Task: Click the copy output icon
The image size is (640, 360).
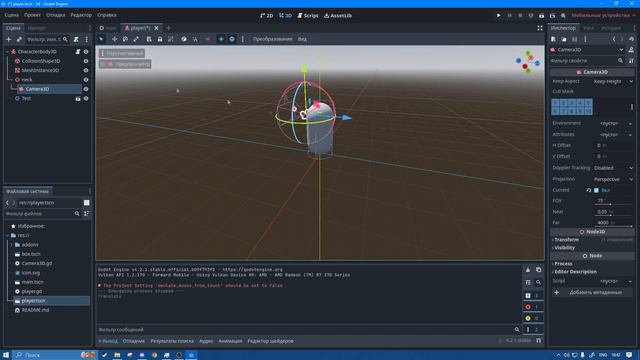Action: 538,270
